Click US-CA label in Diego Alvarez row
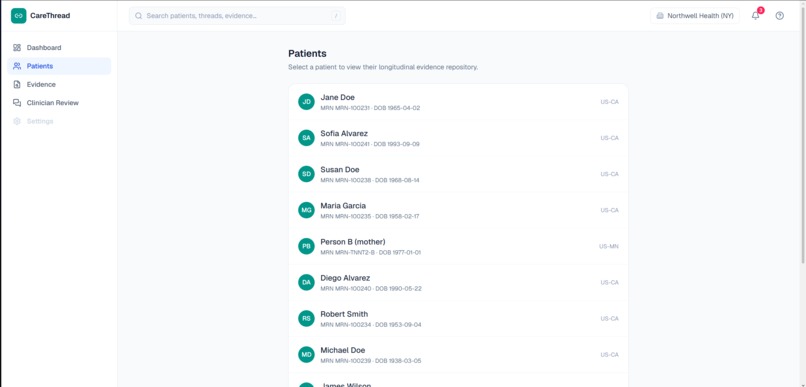Screen dimensions: 806x387 (610, 282)
